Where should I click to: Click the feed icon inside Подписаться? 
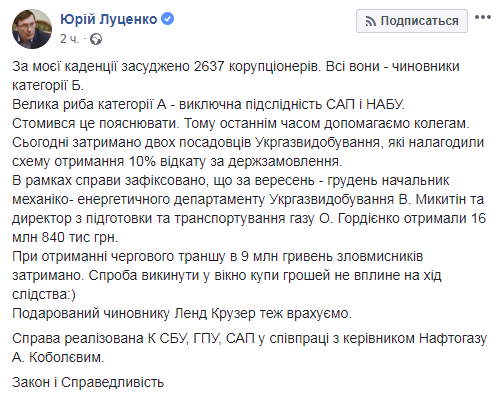370,22
